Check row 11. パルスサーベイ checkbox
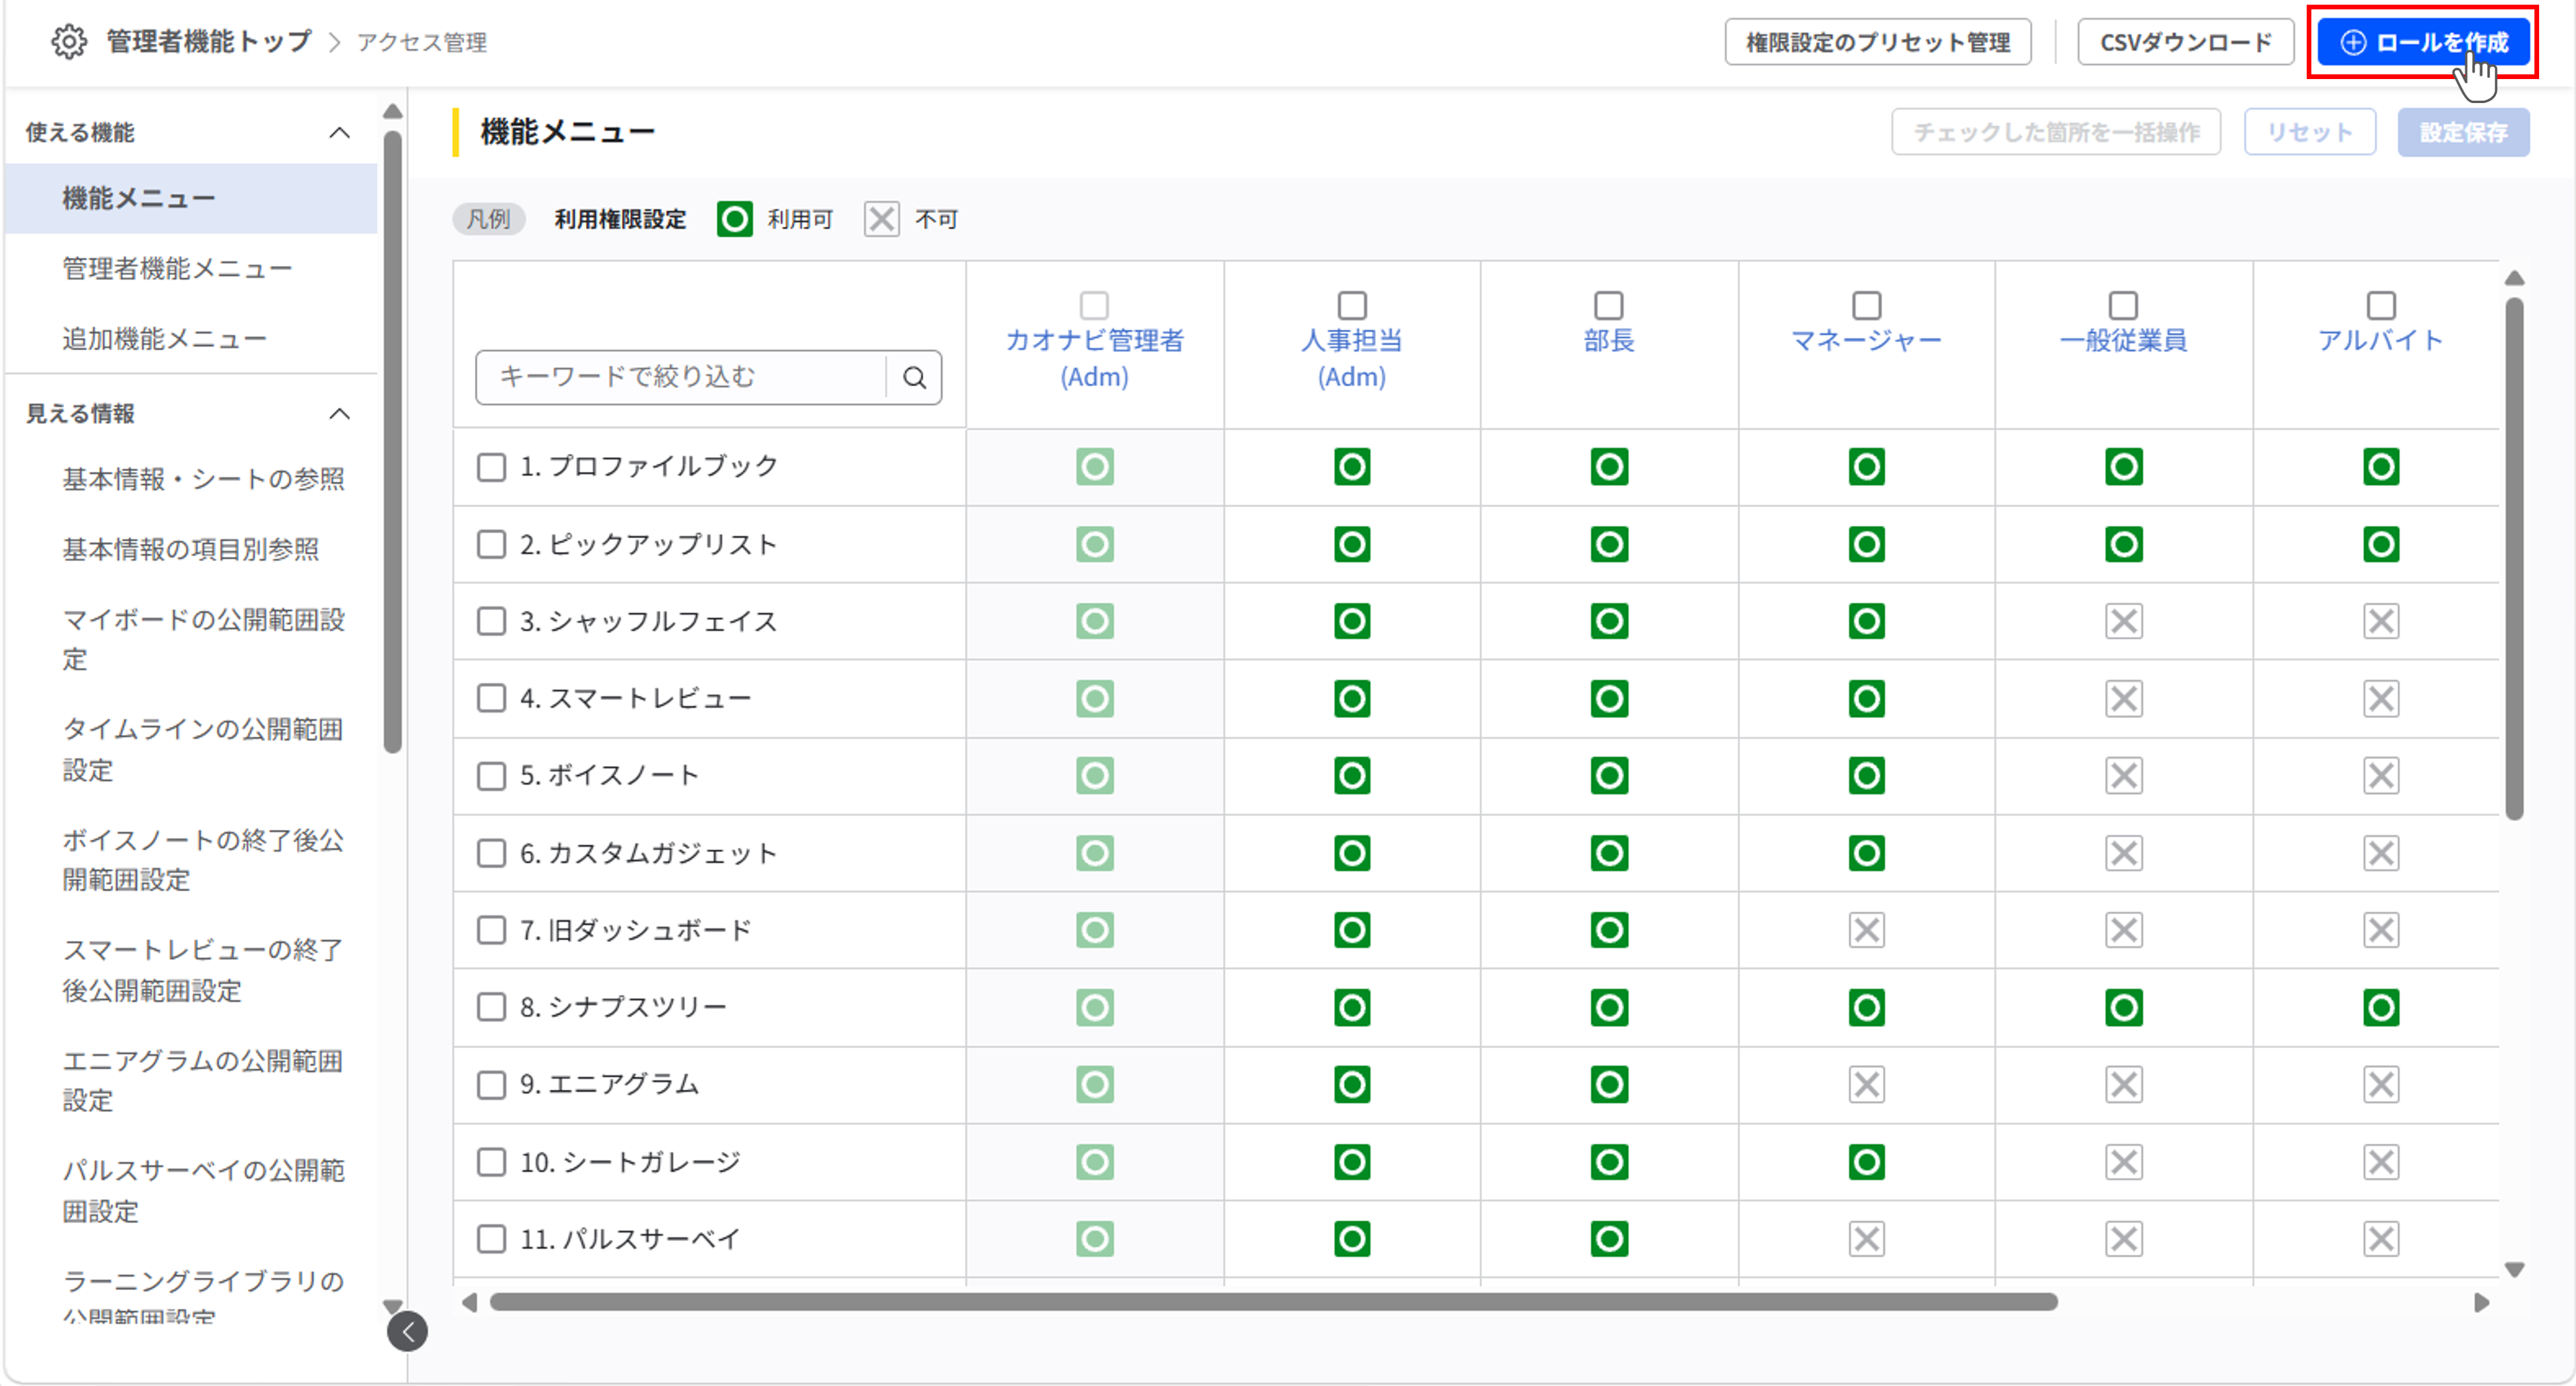The image size is (2576, 1386). 491,1239
